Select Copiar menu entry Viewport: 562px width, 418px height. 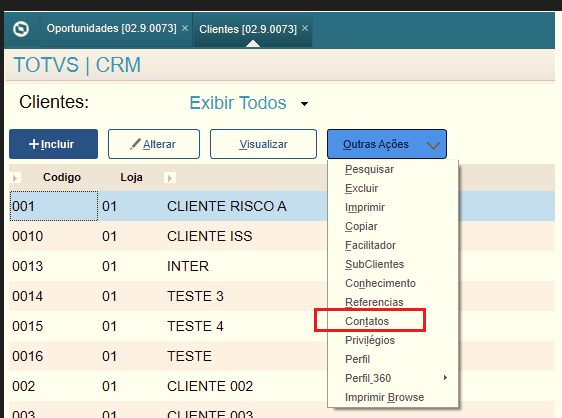coord(361,226)
